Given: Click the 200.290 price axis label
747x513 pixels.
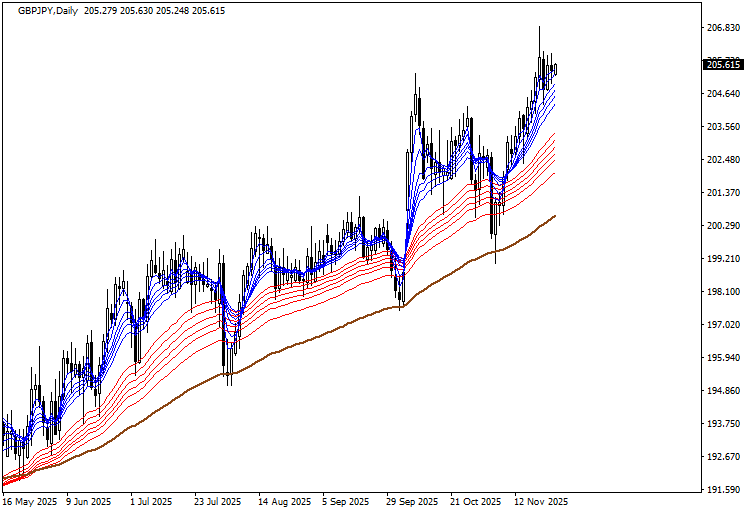Looking at the screenshot, I should 722,226.
